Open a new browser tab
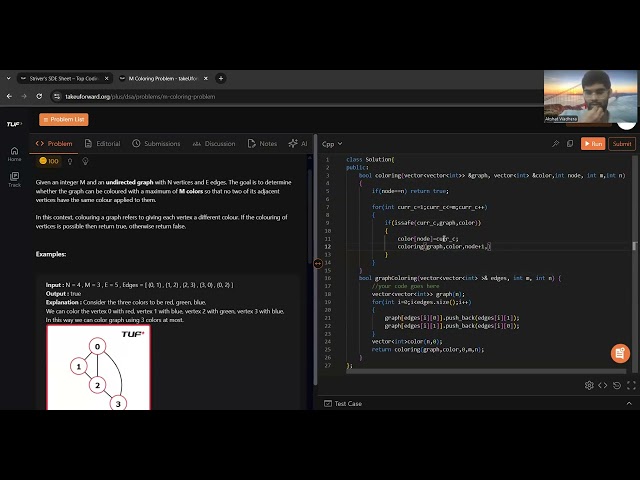 (221, 78)
